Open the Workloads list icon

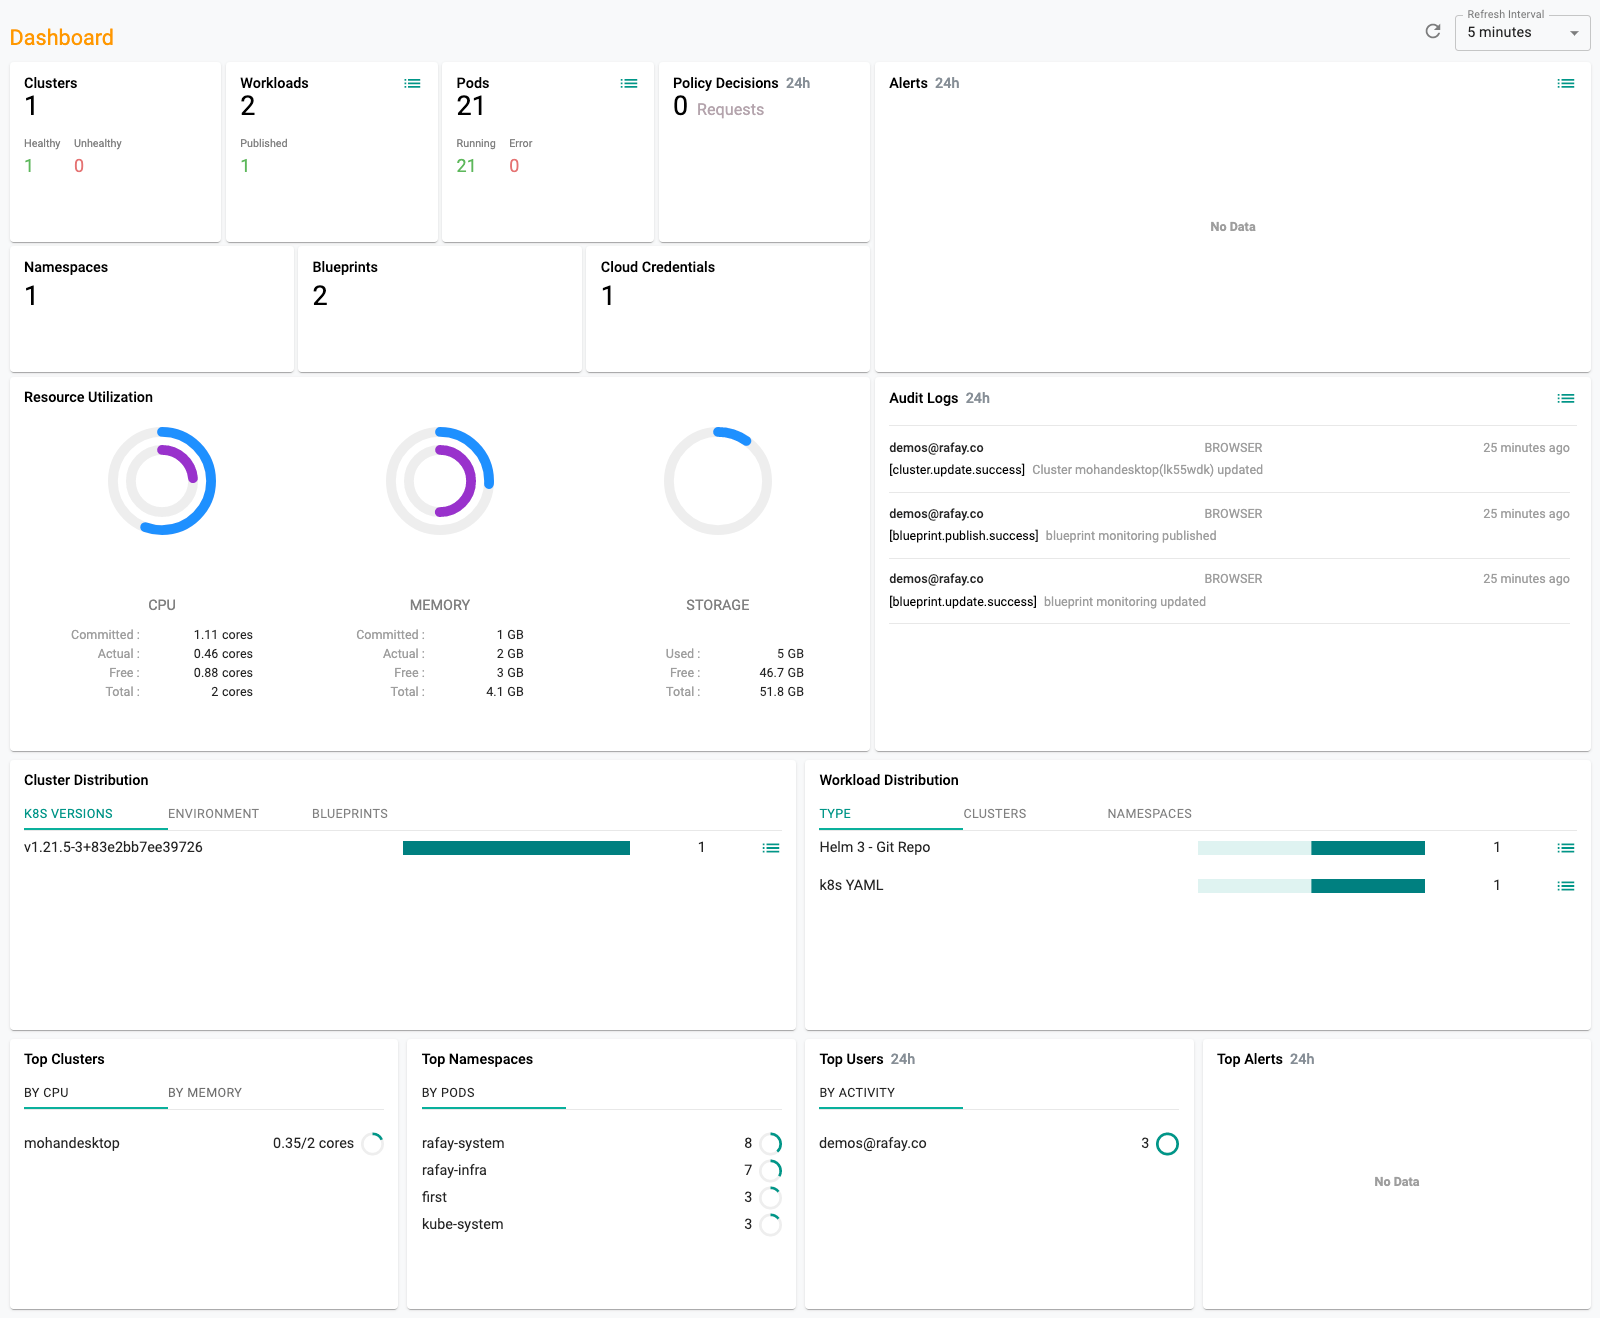pyautogui.click(x=412, y=83)
